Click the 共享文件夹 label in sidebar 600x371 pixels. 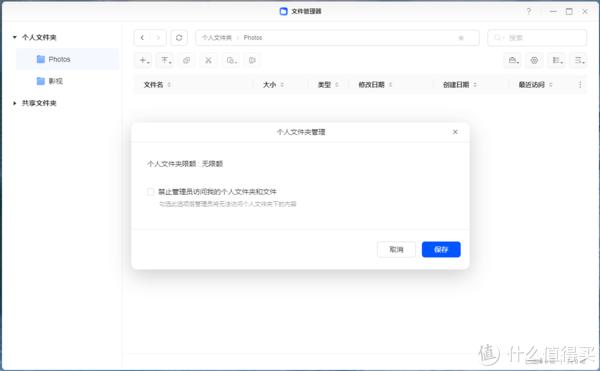tap(39, 103)
